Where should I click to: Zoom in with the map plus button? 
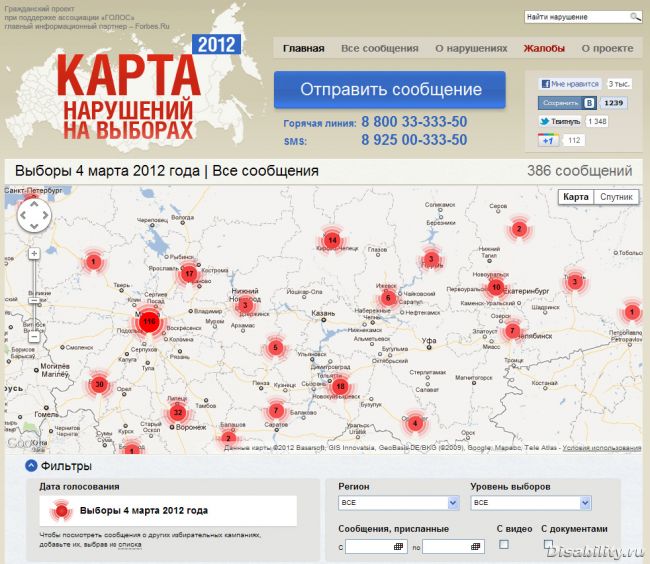pos(34,253)
